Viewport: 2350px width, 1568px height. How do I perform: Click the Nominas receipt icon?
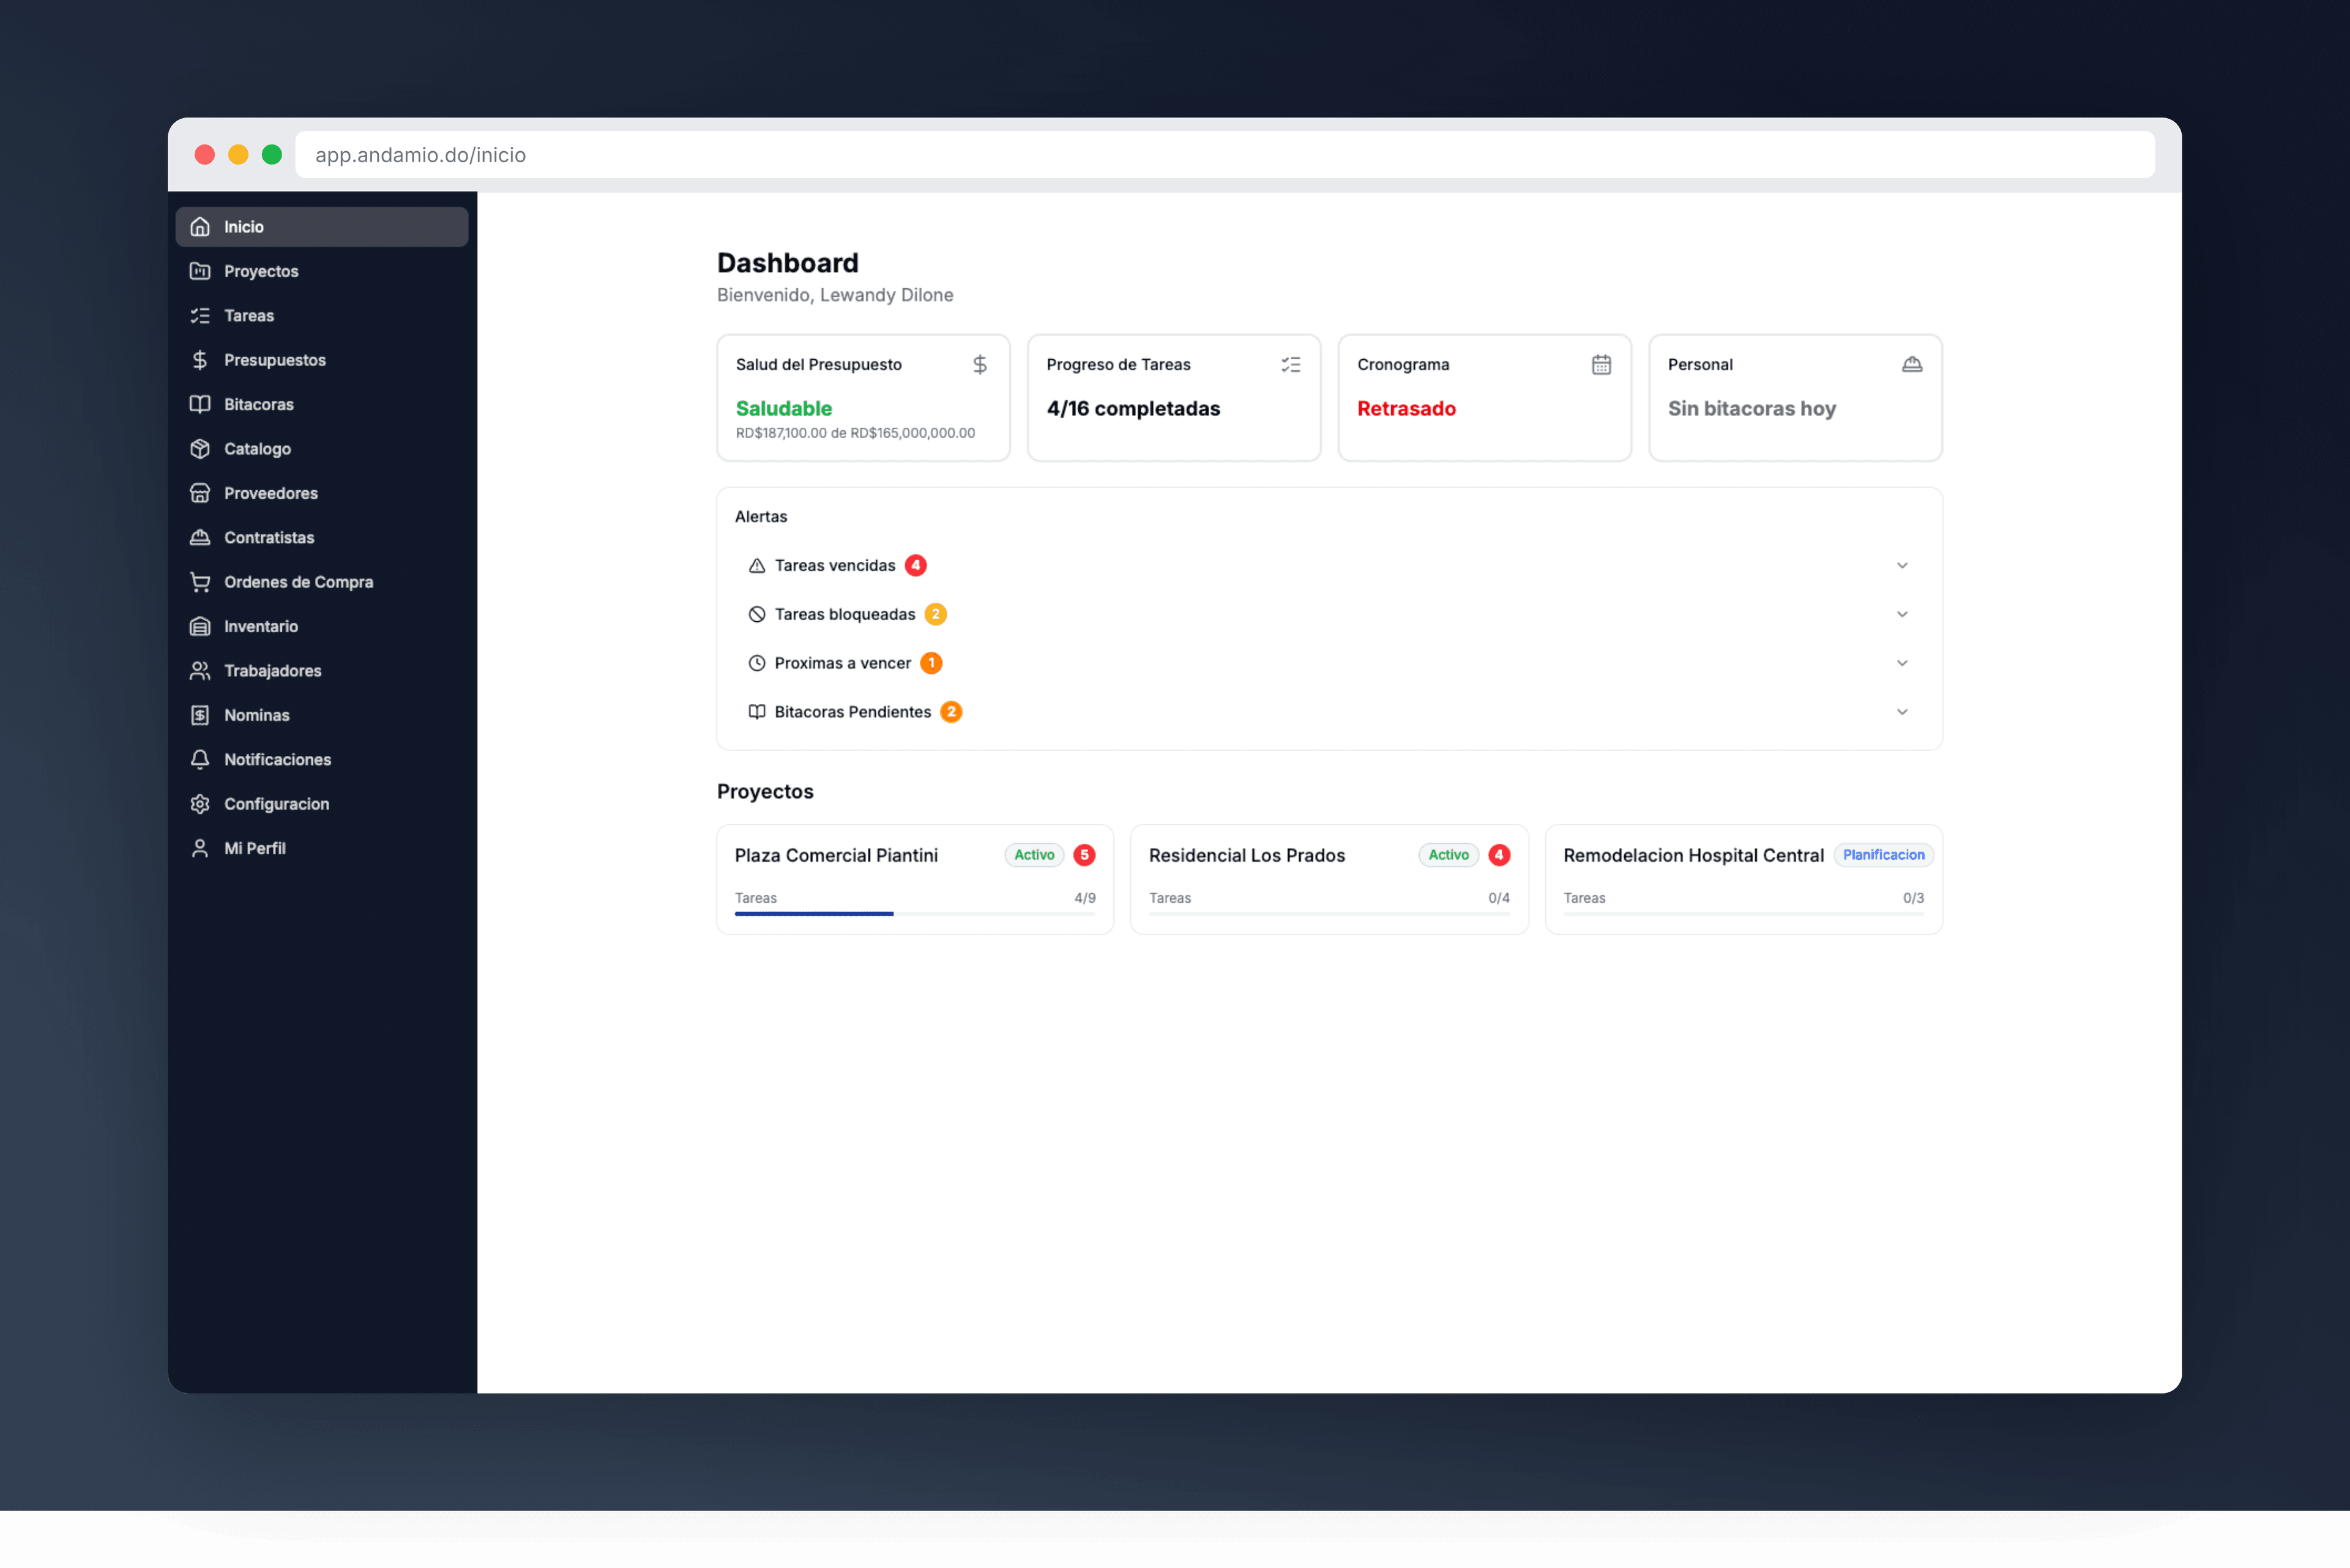pyautogui.click(x=200, y=715)
